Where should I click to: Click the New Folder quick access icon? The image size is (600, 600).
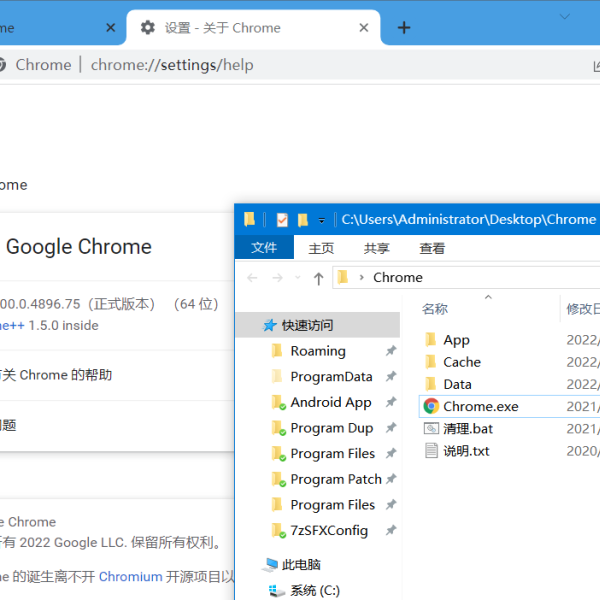pos(303,220)
